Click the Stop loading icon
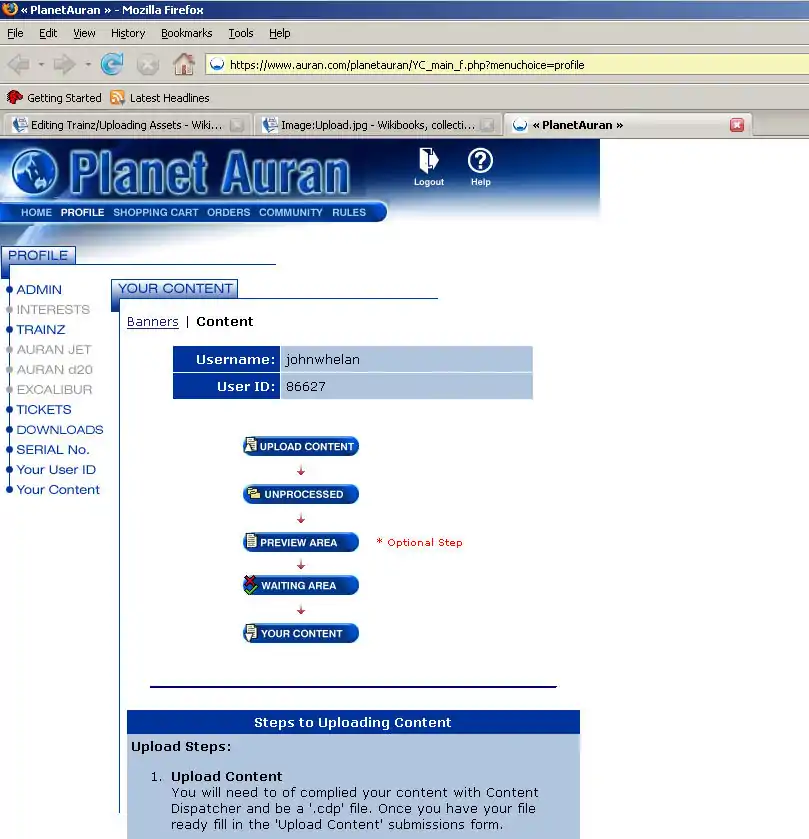 (x=148, y=65)
